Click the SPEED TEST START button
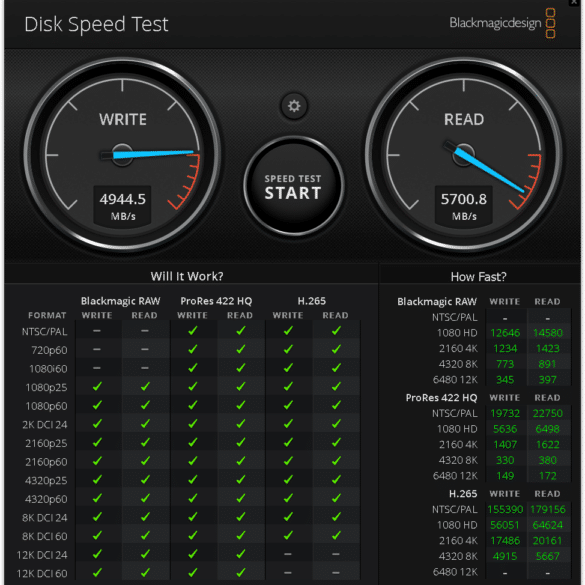The height and width of the screenshot is (585, 585). [x=293, y=186]
